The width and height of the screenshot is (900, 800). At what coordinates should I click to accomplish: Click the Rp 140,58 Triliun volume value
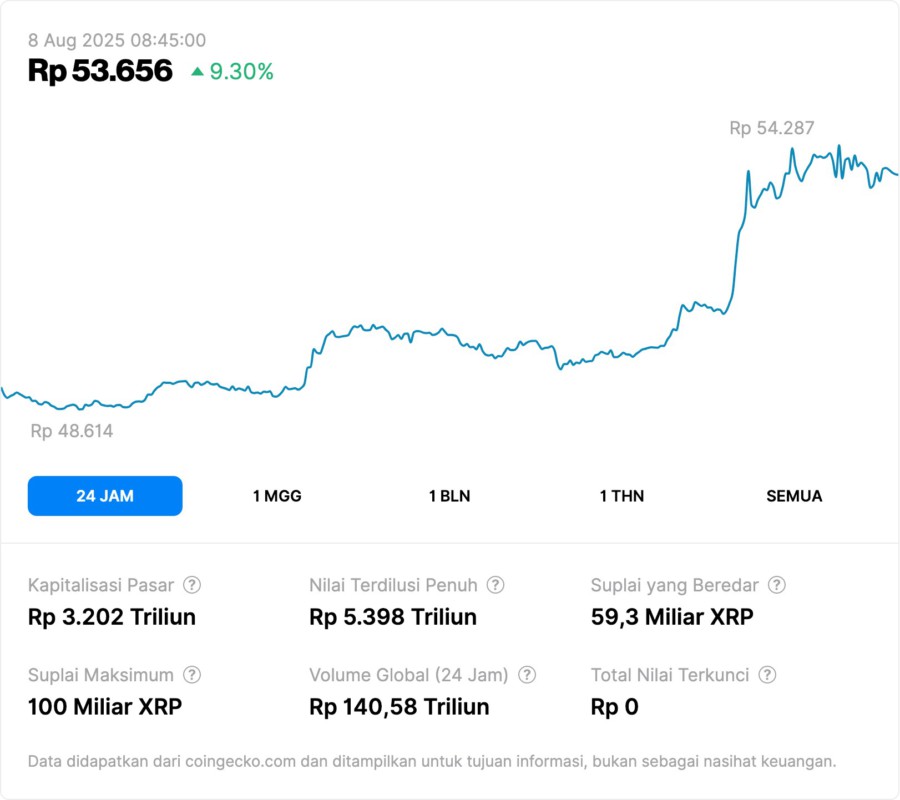click(x=399, y=707)
